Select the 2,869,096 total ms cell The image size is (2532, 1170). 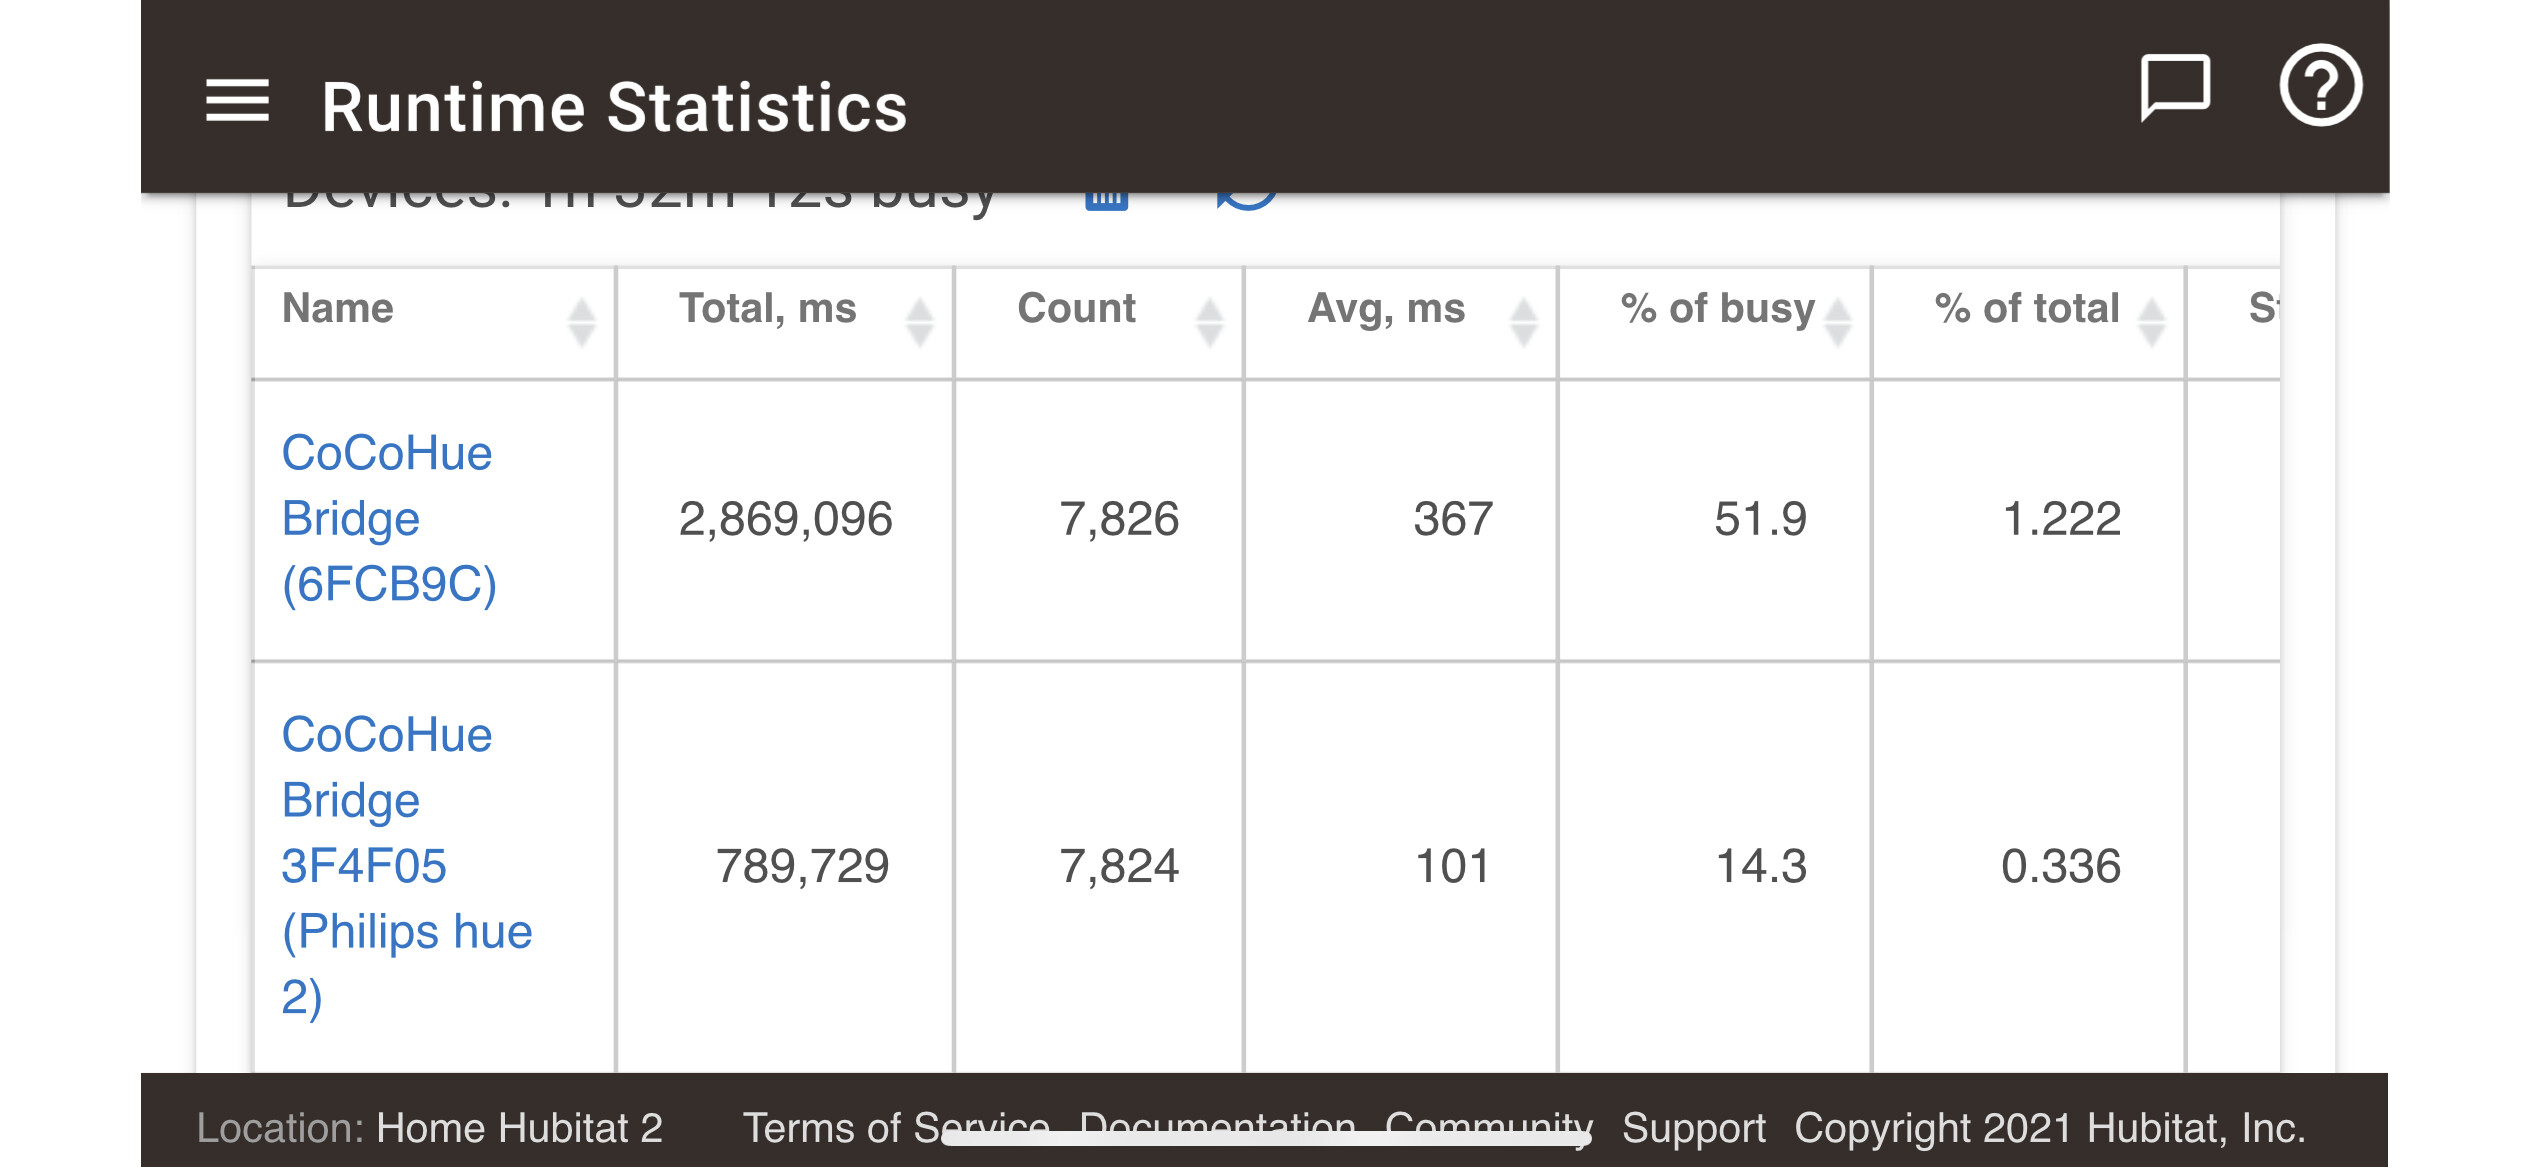tap(785, 520)
